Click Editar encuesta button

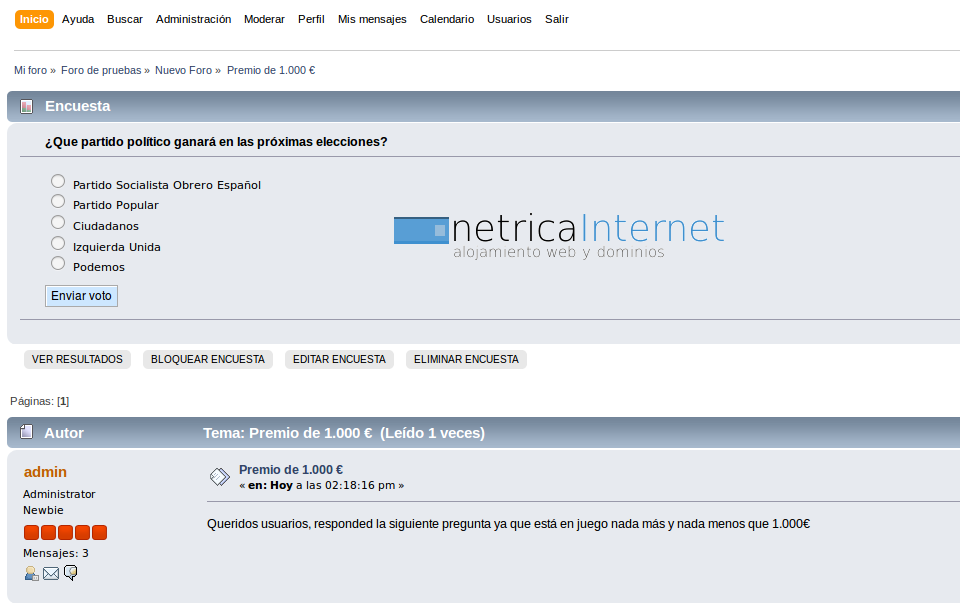click(x=339, y=359)
